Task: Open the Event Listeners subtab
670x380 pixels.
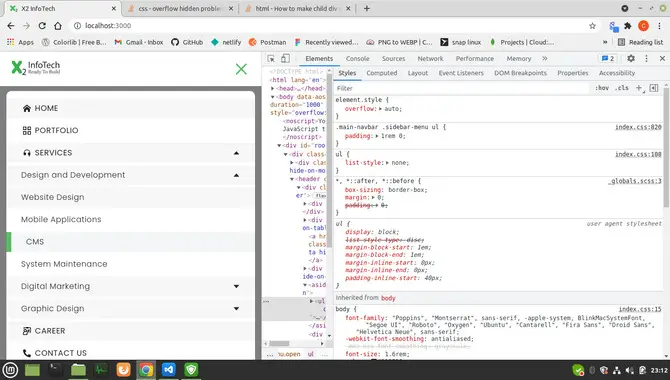Action: coord(461,73)
